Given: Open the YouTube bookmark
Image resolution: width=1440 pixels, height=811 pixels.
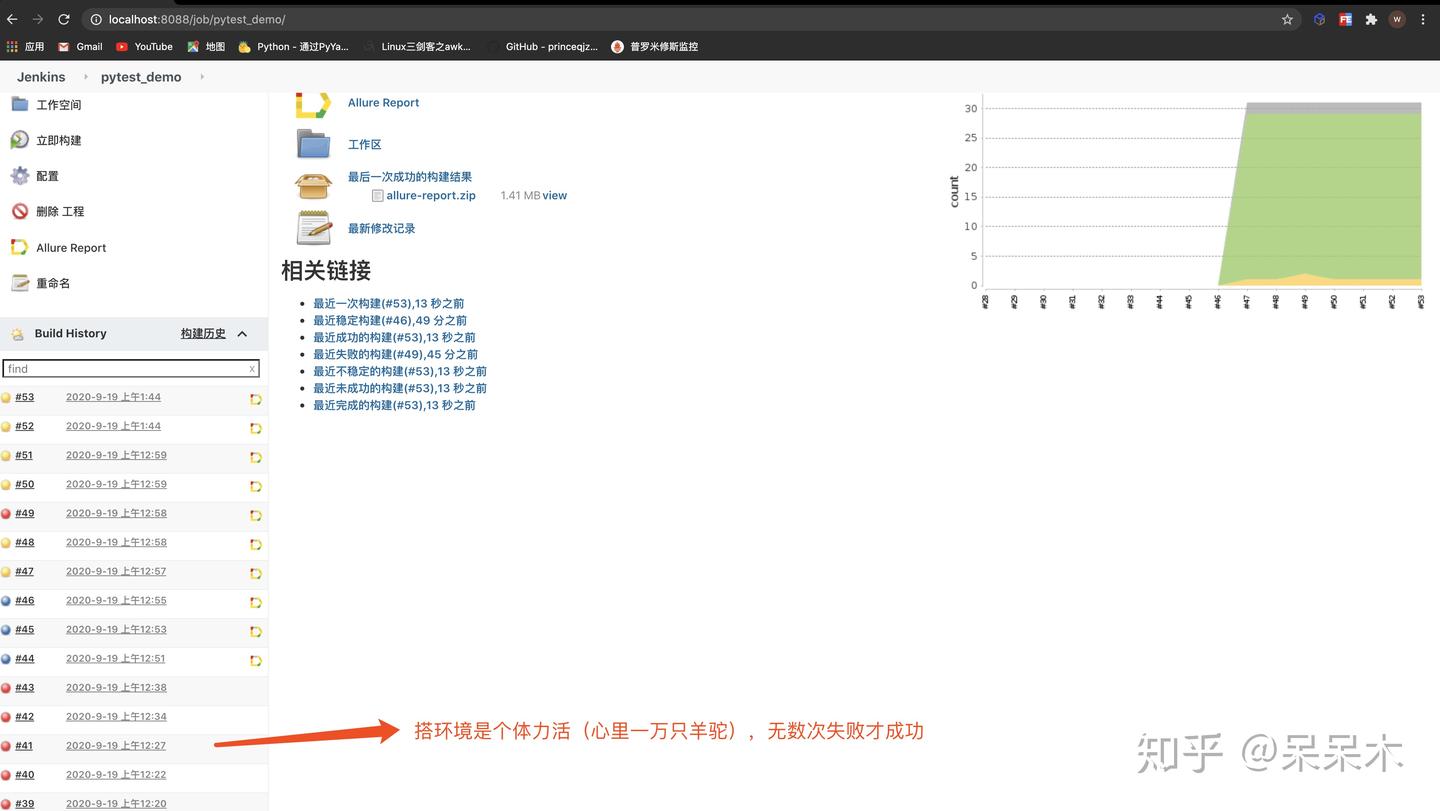Looking at the screenshot, I should (x=144, y=47).
